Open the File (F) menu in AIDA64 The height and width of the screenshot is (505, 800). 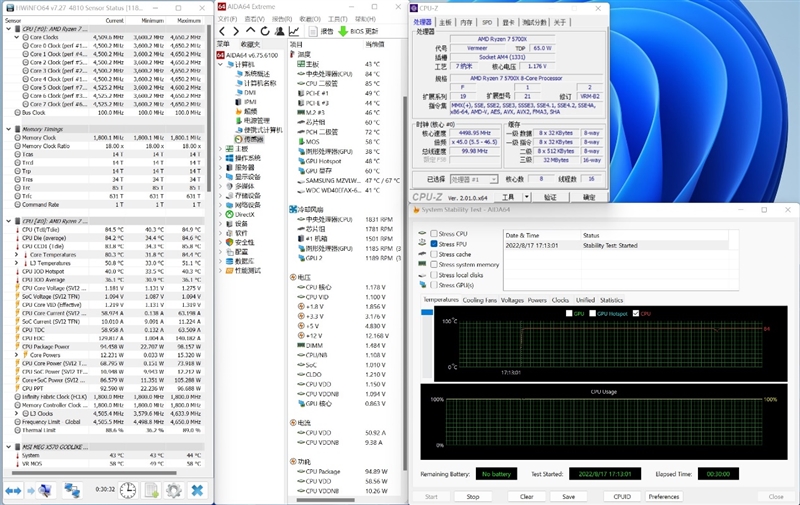click(x=228, y=19)
